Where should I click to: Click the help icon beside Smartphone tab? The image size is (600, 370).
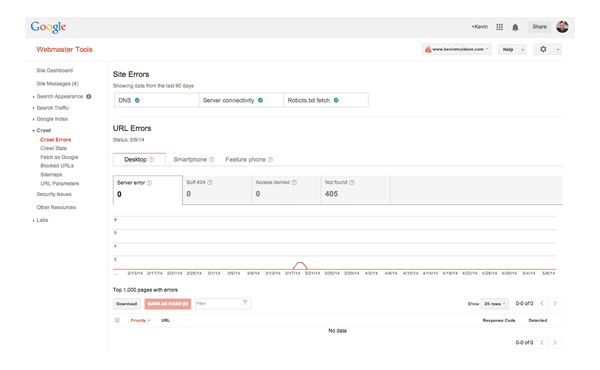tap(212, 160)
